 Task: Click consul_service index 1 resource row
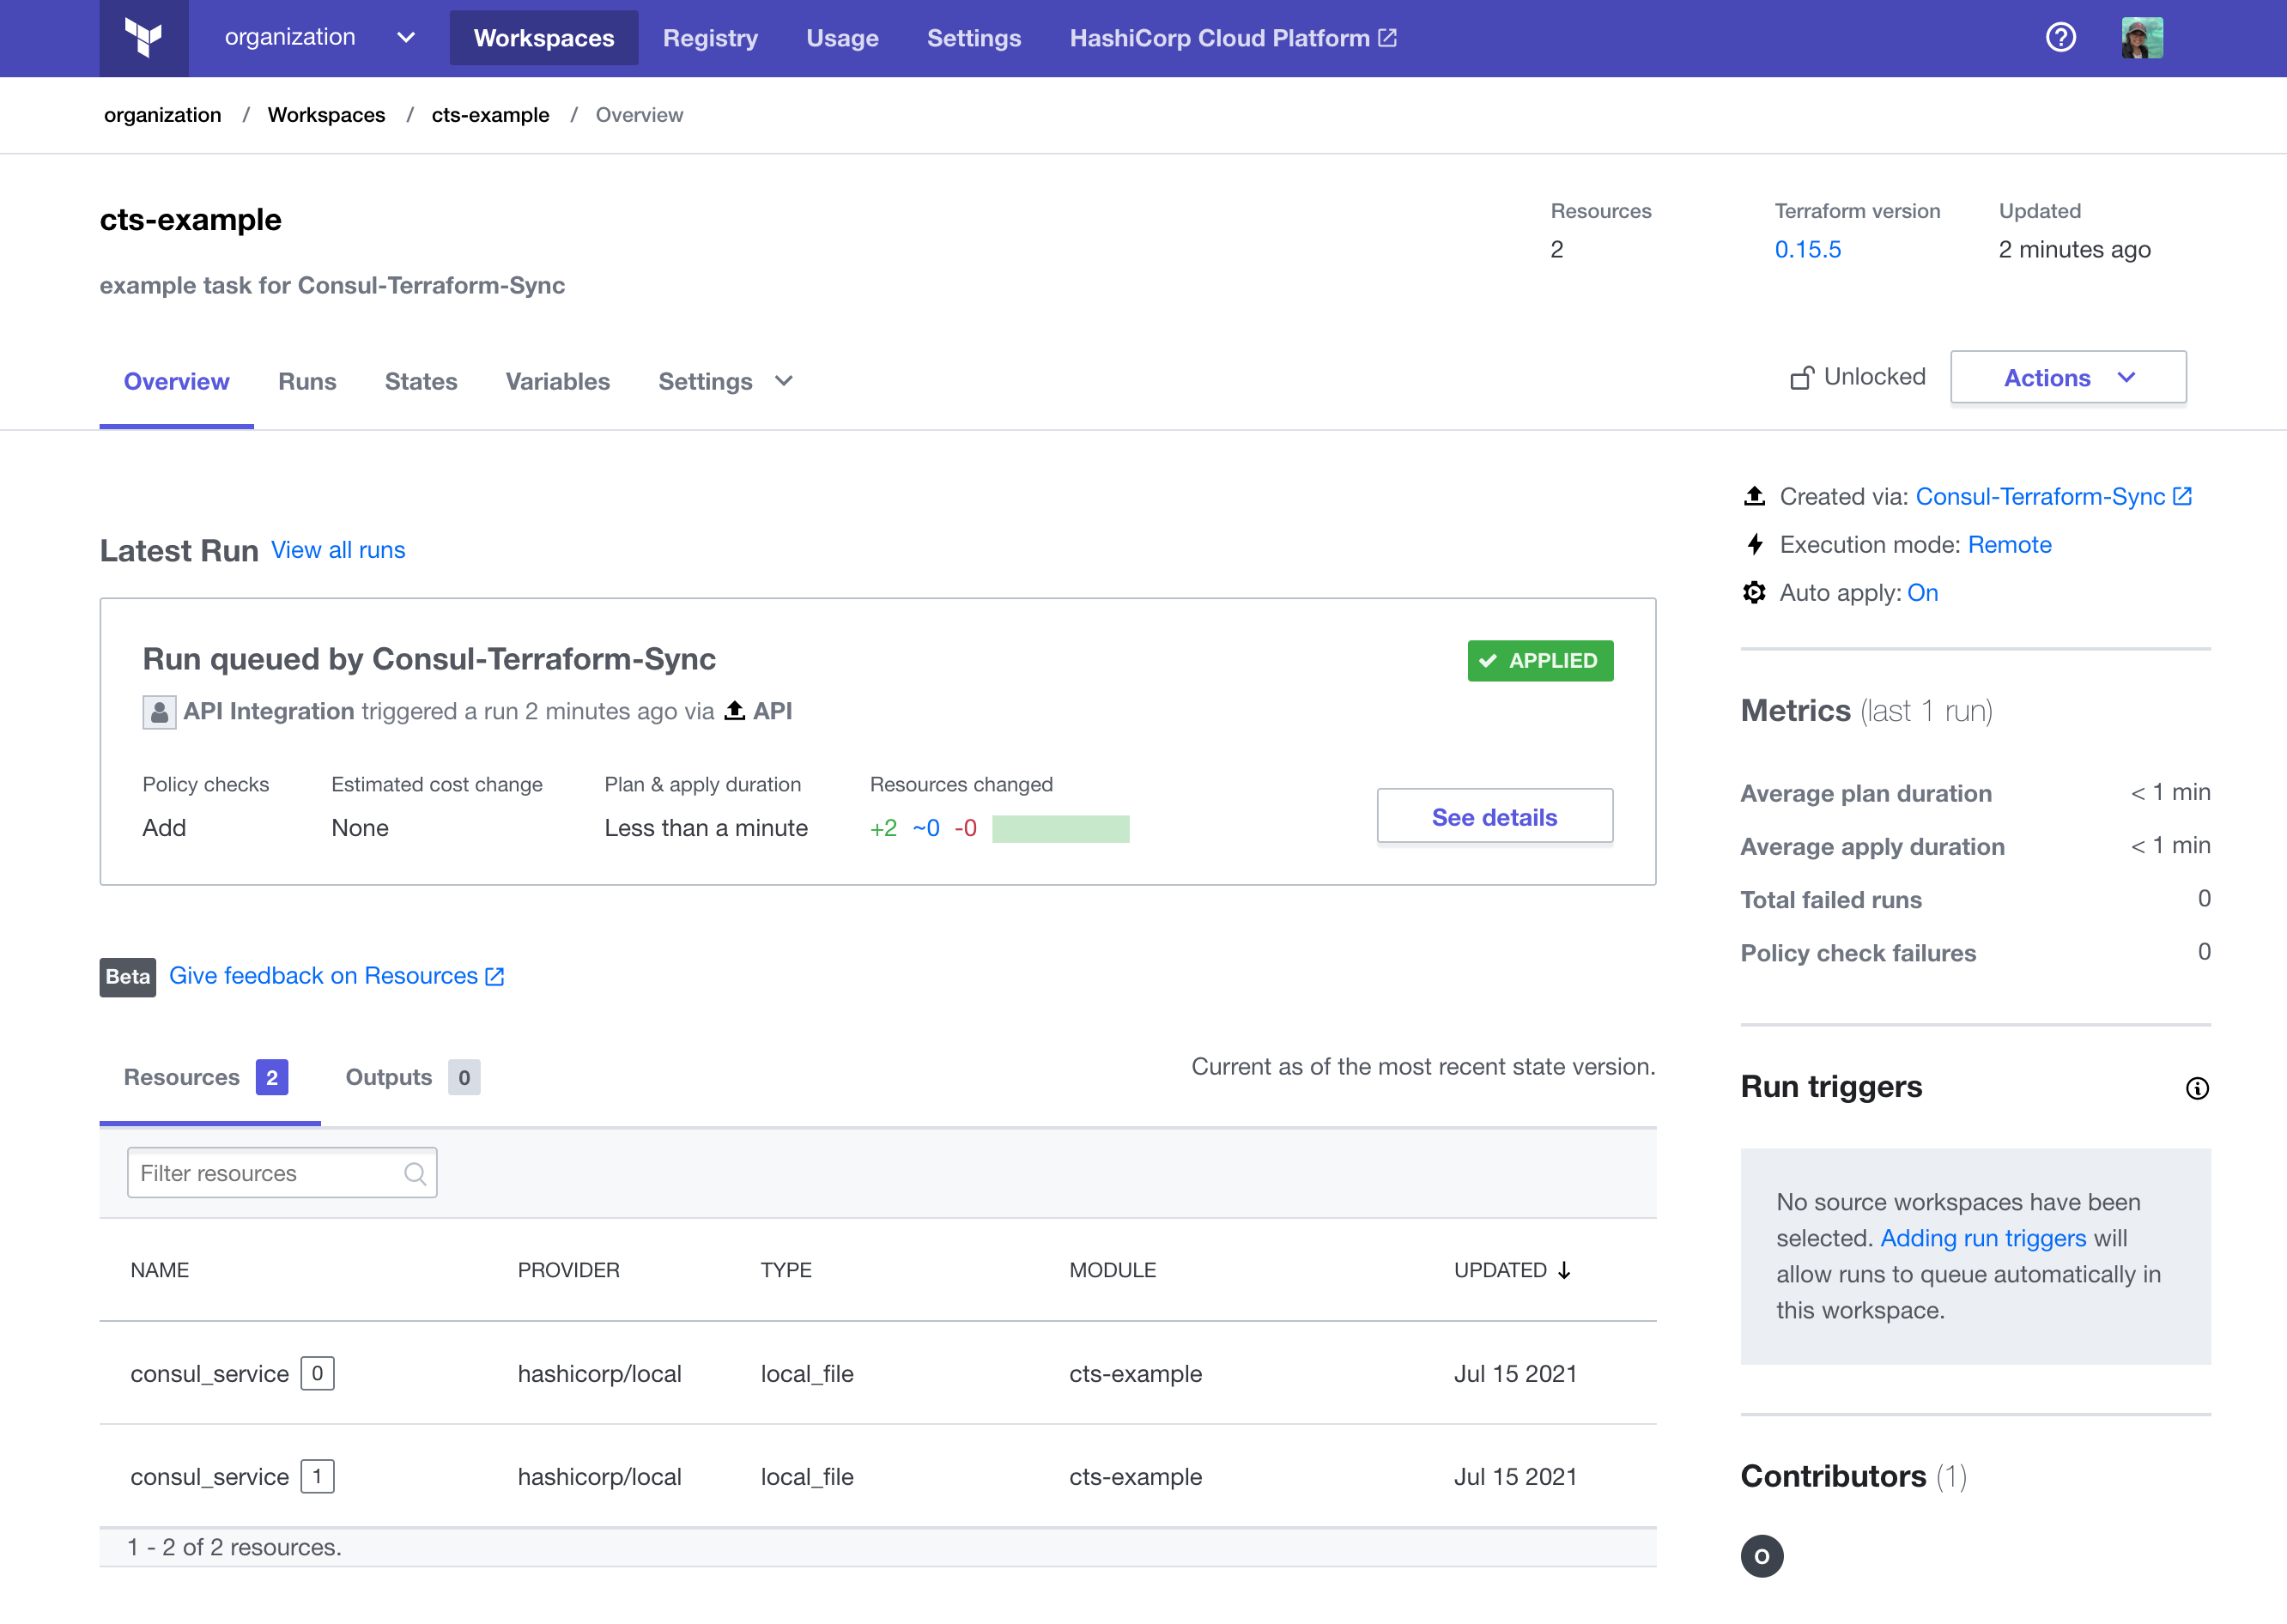tap(878, 1477)
